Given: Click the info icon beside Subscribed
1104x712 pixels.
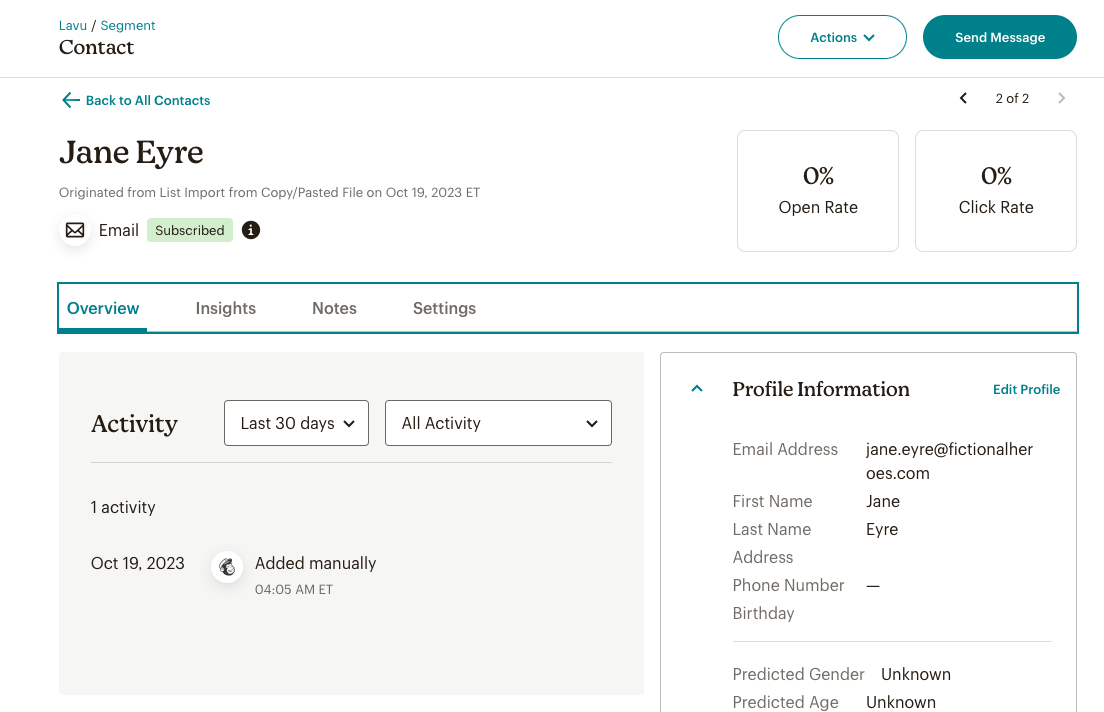Looking at the screenshot, I should 251,230.
